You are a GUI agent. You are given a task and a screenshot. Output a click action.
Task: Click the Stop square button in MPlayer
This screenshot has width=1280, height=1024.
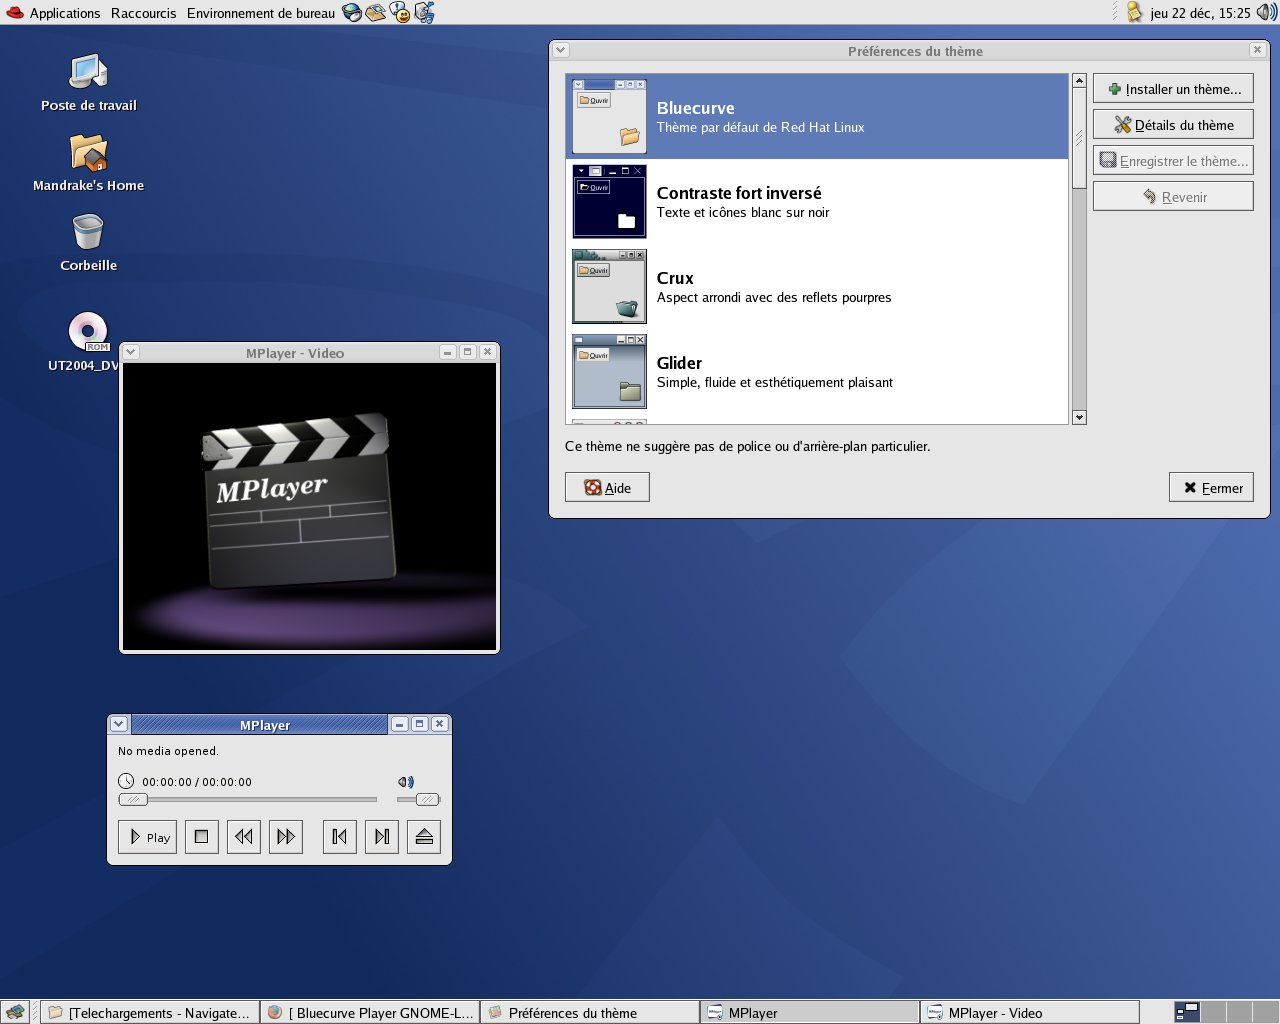pos(201,836)
